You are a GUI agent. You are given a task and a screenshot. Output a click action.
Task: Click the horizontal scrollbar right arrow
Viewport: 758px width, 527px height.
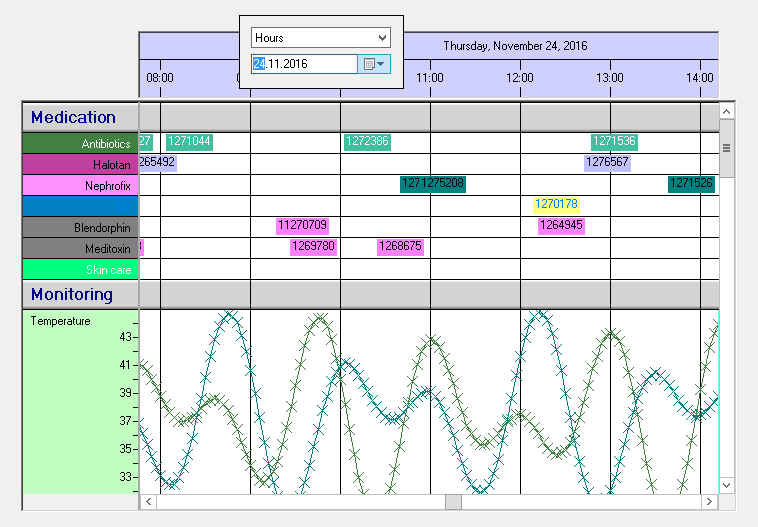pyautogui.click(x=710, y=501)
